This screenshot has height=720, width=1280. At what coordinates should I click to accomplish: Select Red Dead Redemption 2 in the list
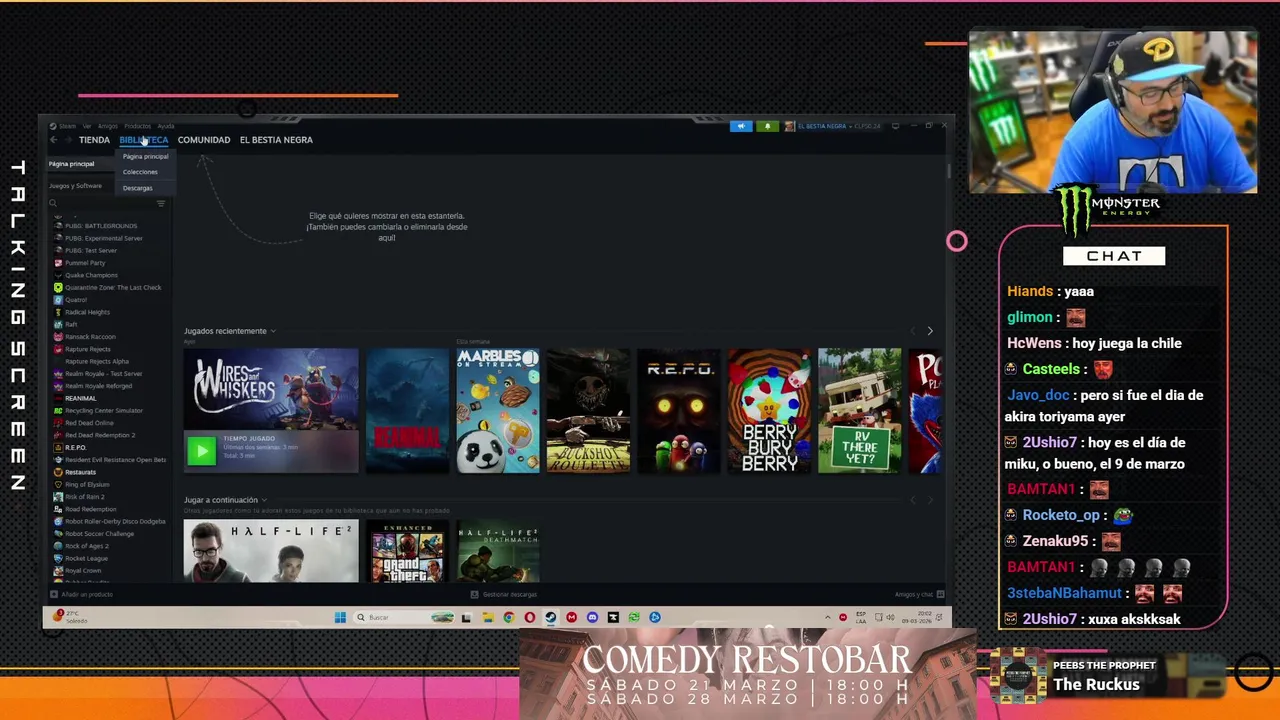[100, 435]
